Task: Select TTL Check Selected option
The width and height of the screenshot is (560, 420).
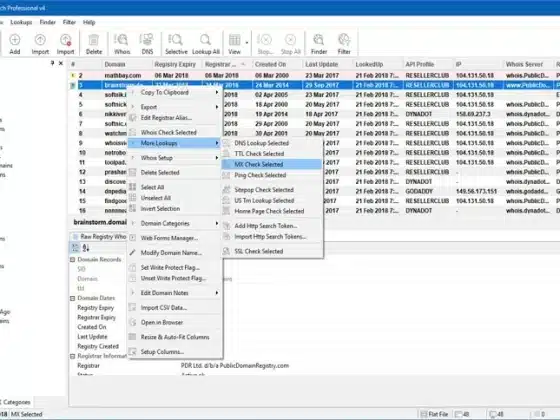Action: (272, 154)
